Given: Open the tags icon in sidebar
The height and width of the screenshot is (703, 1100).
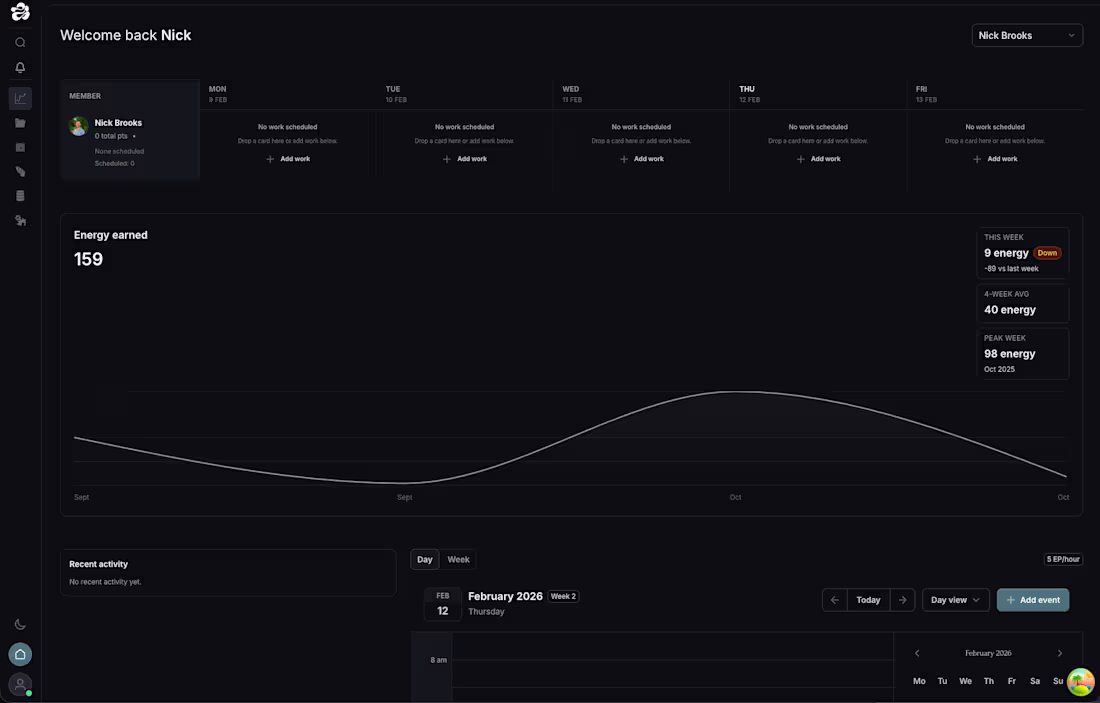Looking at the screenshot, I should [x=20, y=171].
